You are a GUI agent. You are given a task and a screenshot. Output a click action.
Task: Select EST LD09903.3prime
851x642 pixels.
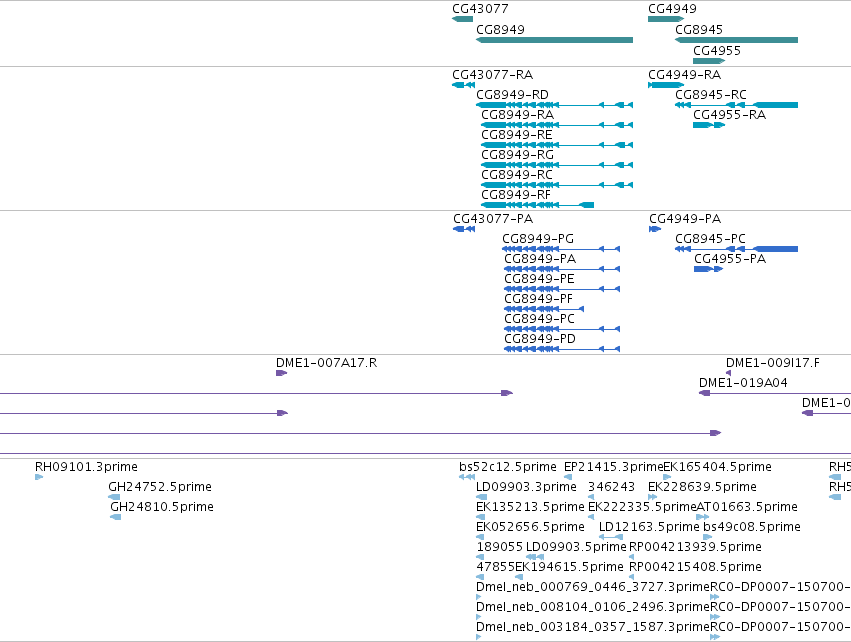coord(481,498)
